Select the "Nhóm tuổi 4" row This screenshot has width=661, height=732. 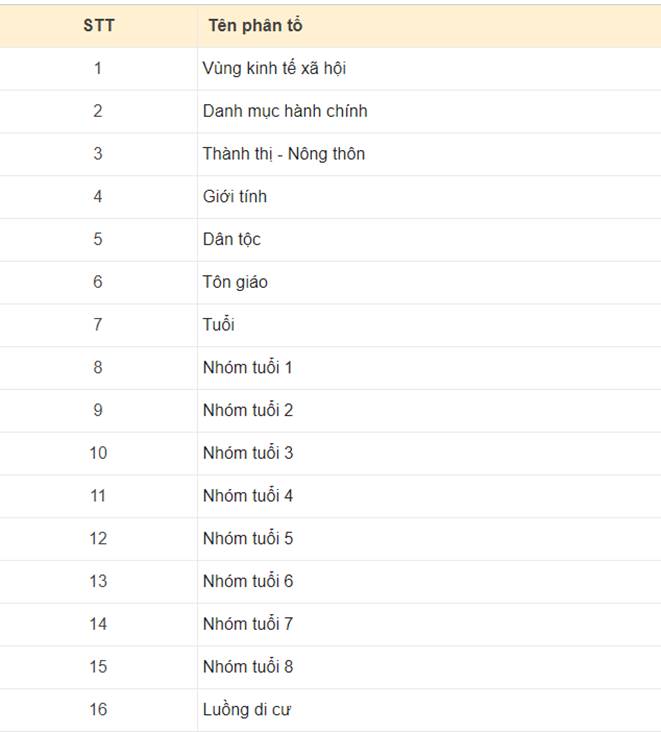[x=248, y=496]
